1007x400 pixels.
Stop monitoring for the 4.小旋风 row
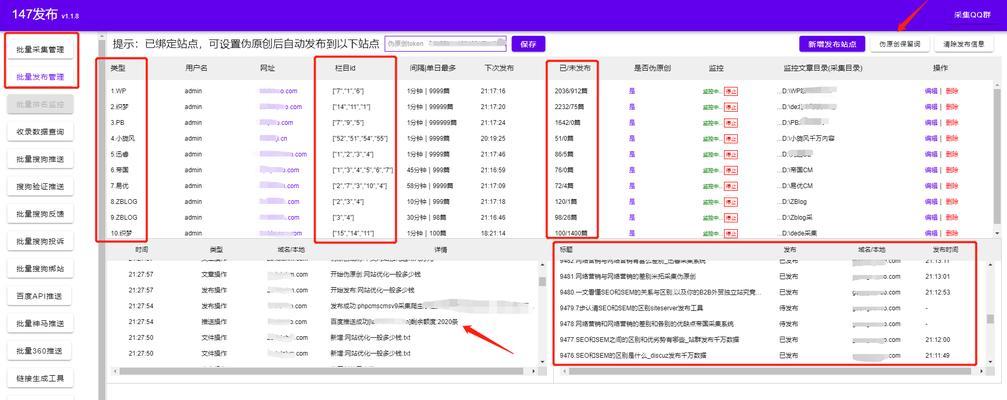click(x=731, y=139)
